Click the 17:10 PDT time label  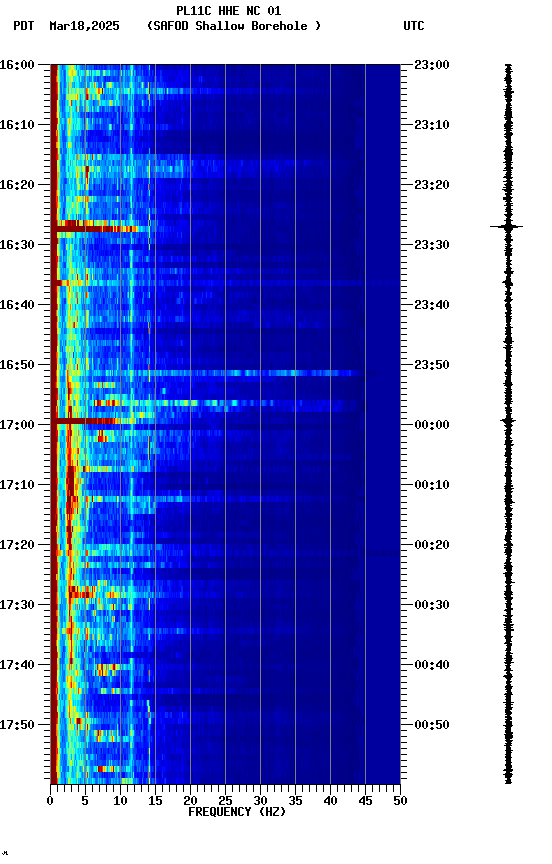point(17,485)
